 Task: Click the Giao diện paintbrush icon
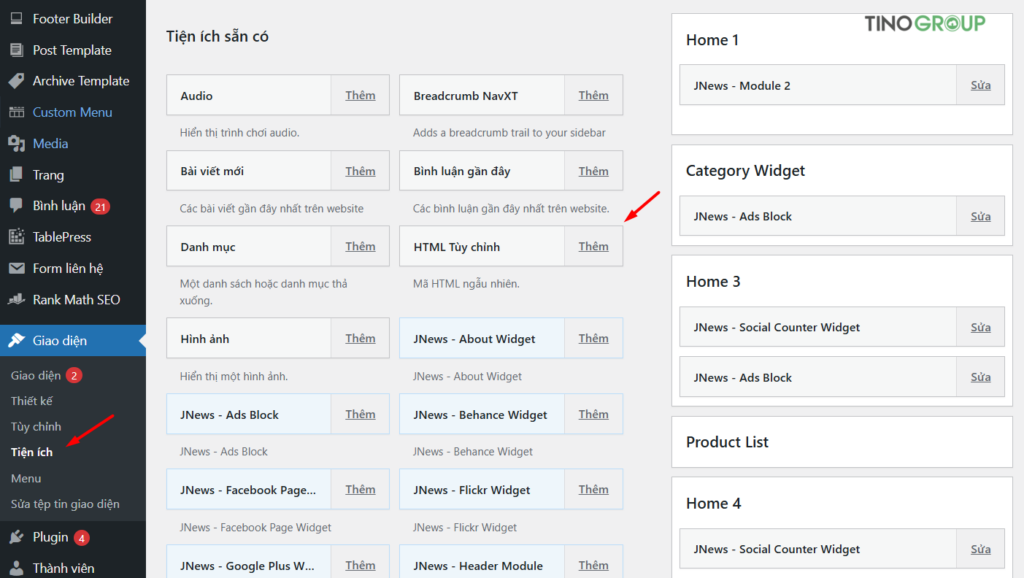tap(16, 340)
